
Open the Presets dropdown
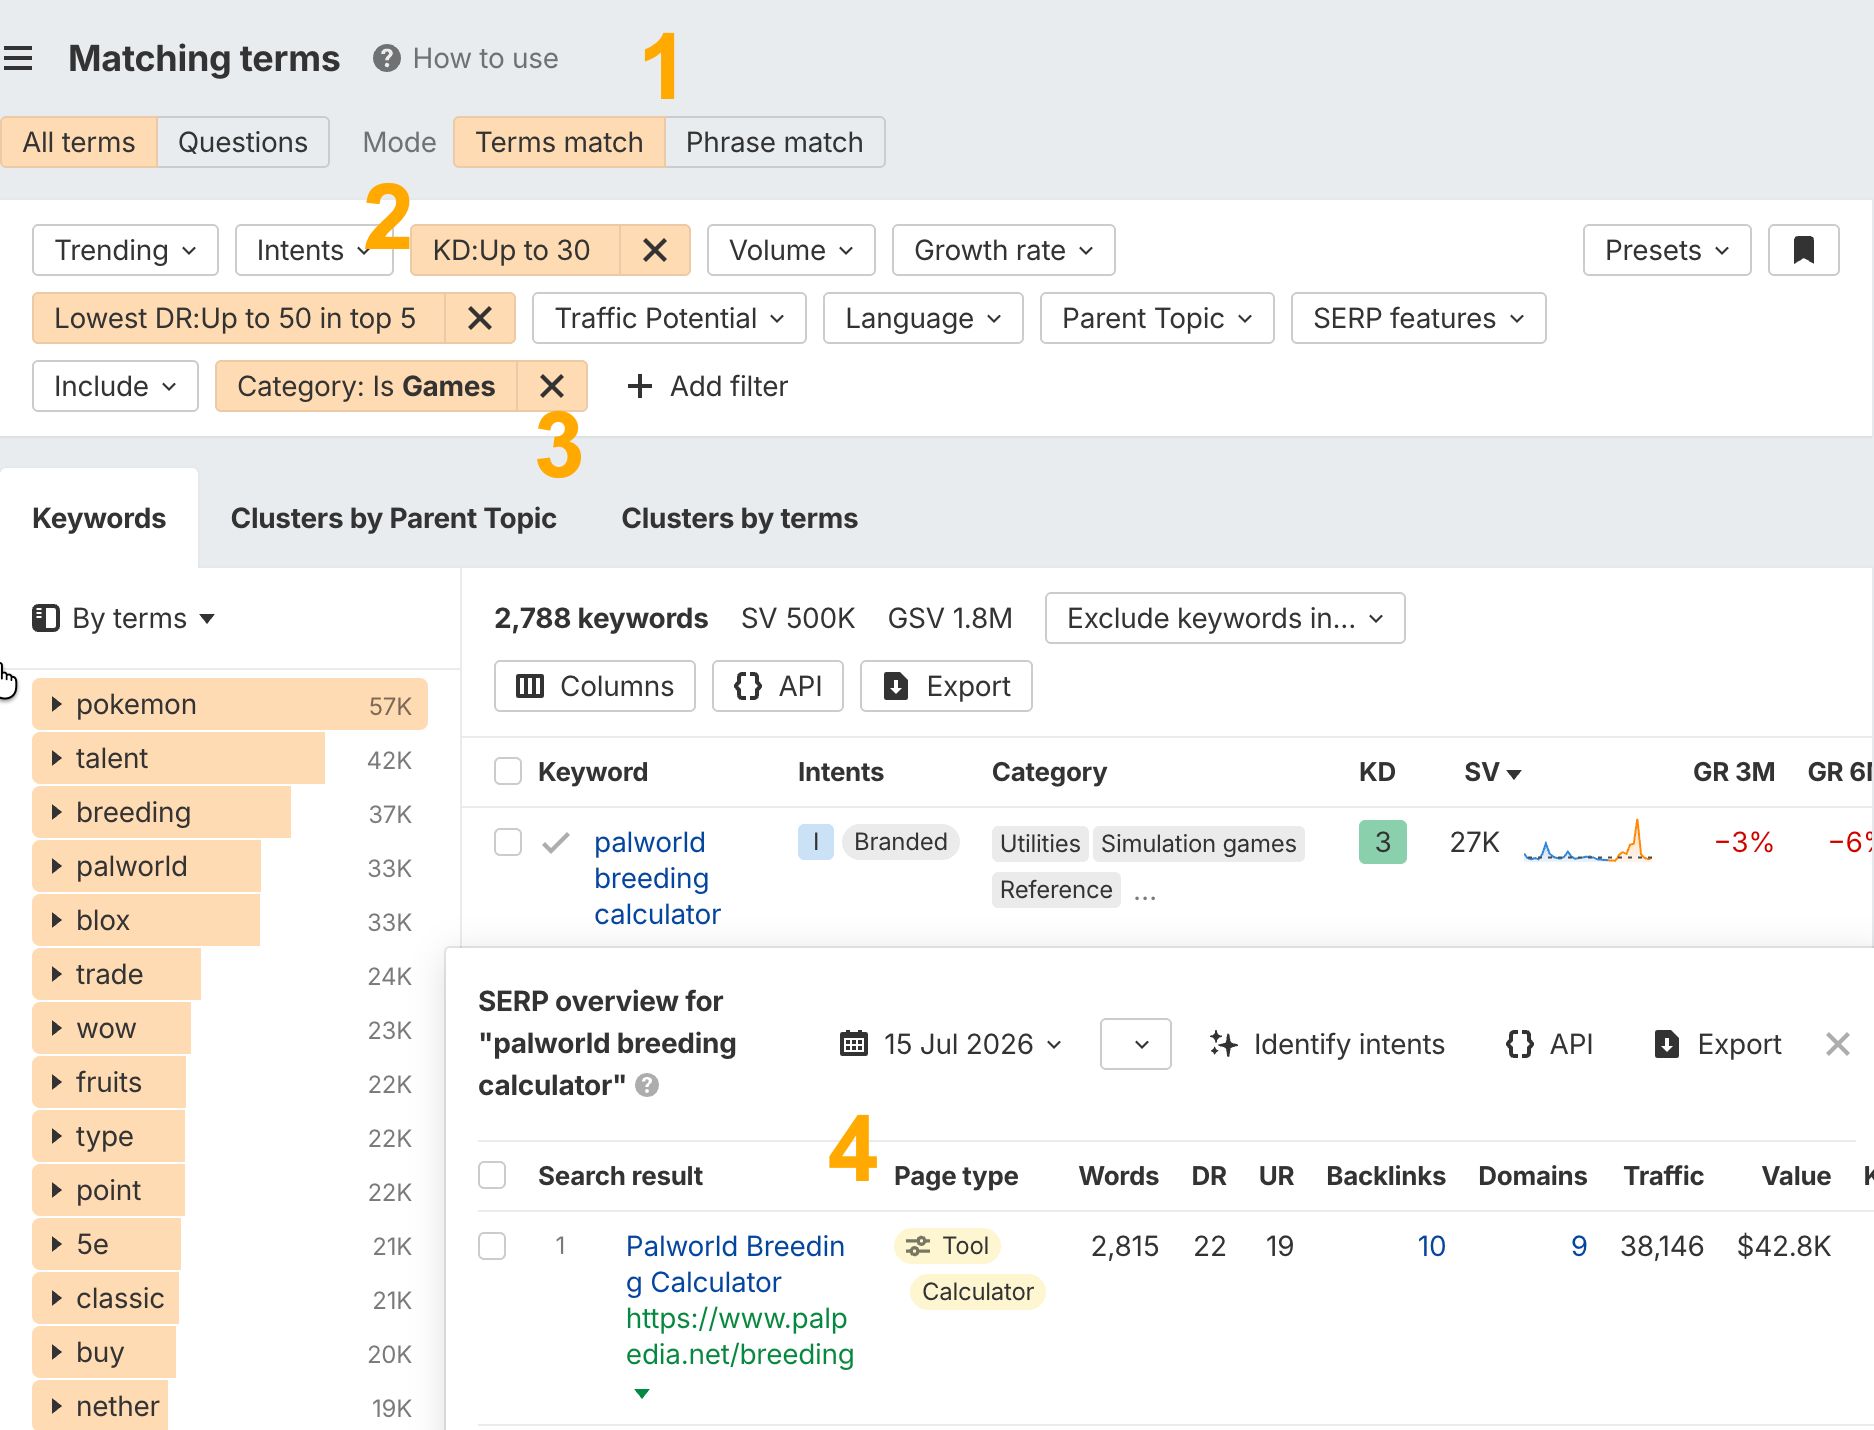tap(1667, 250)
